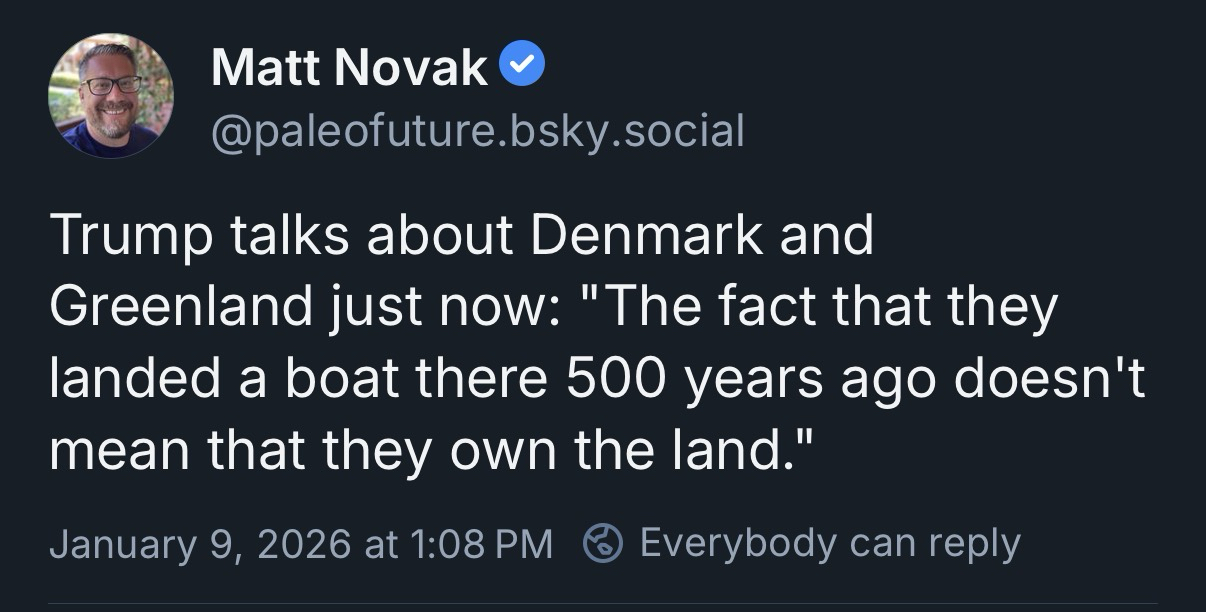Click the word "Greenland" in post
1206x612 pixels.
(x=178, y=308)
